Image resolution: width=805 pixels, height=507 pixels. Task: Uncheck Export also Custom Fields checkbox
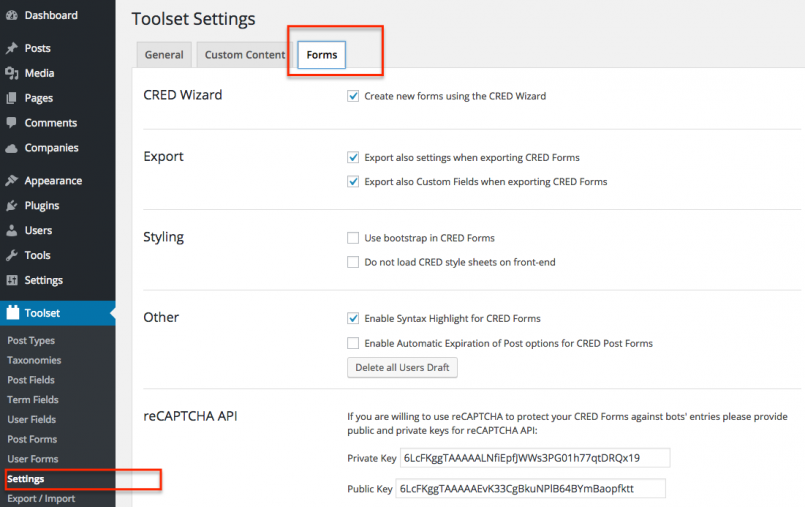(353, 182)
